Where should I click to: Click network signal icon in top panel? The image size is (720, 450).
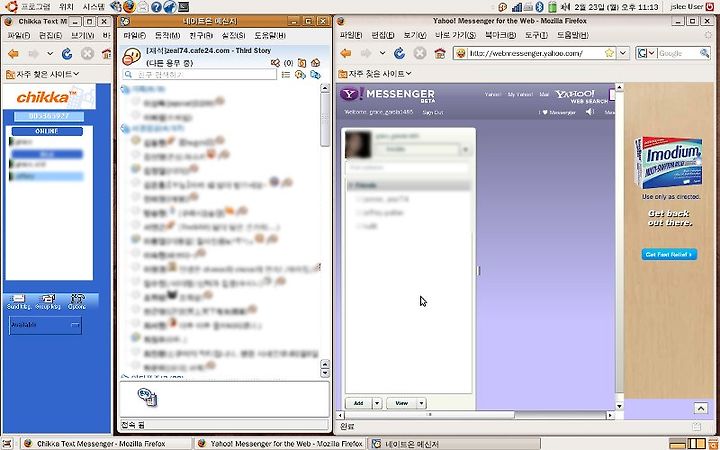[517, 7]
